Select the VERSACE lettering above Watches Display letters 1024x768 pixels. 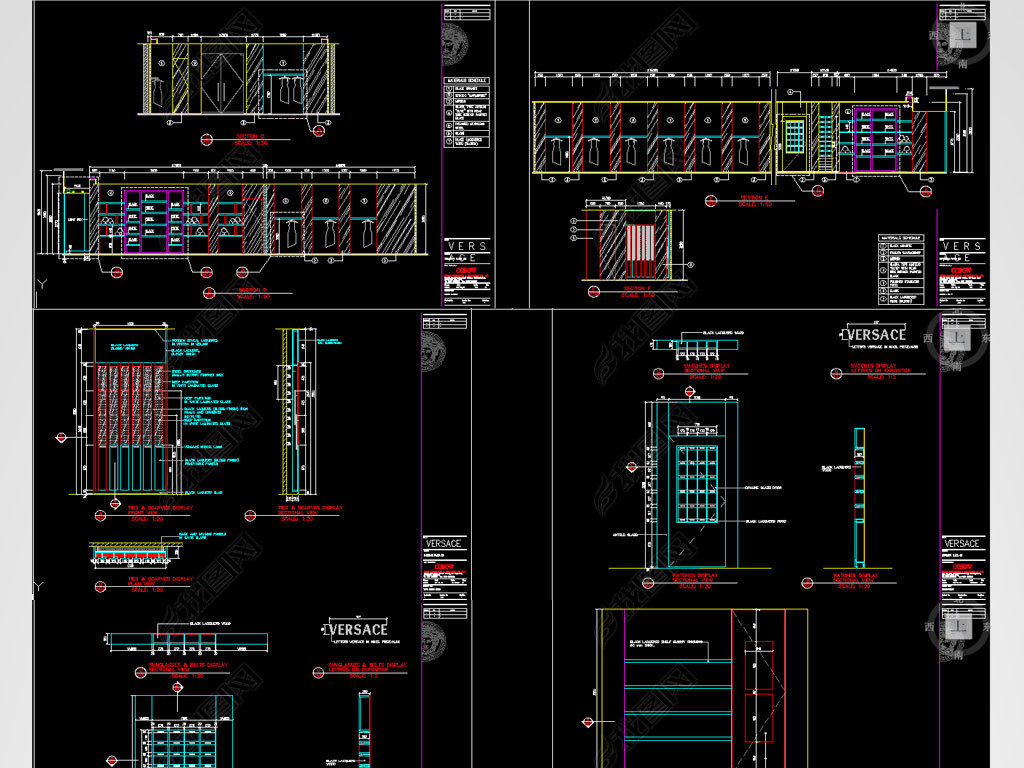875,334
